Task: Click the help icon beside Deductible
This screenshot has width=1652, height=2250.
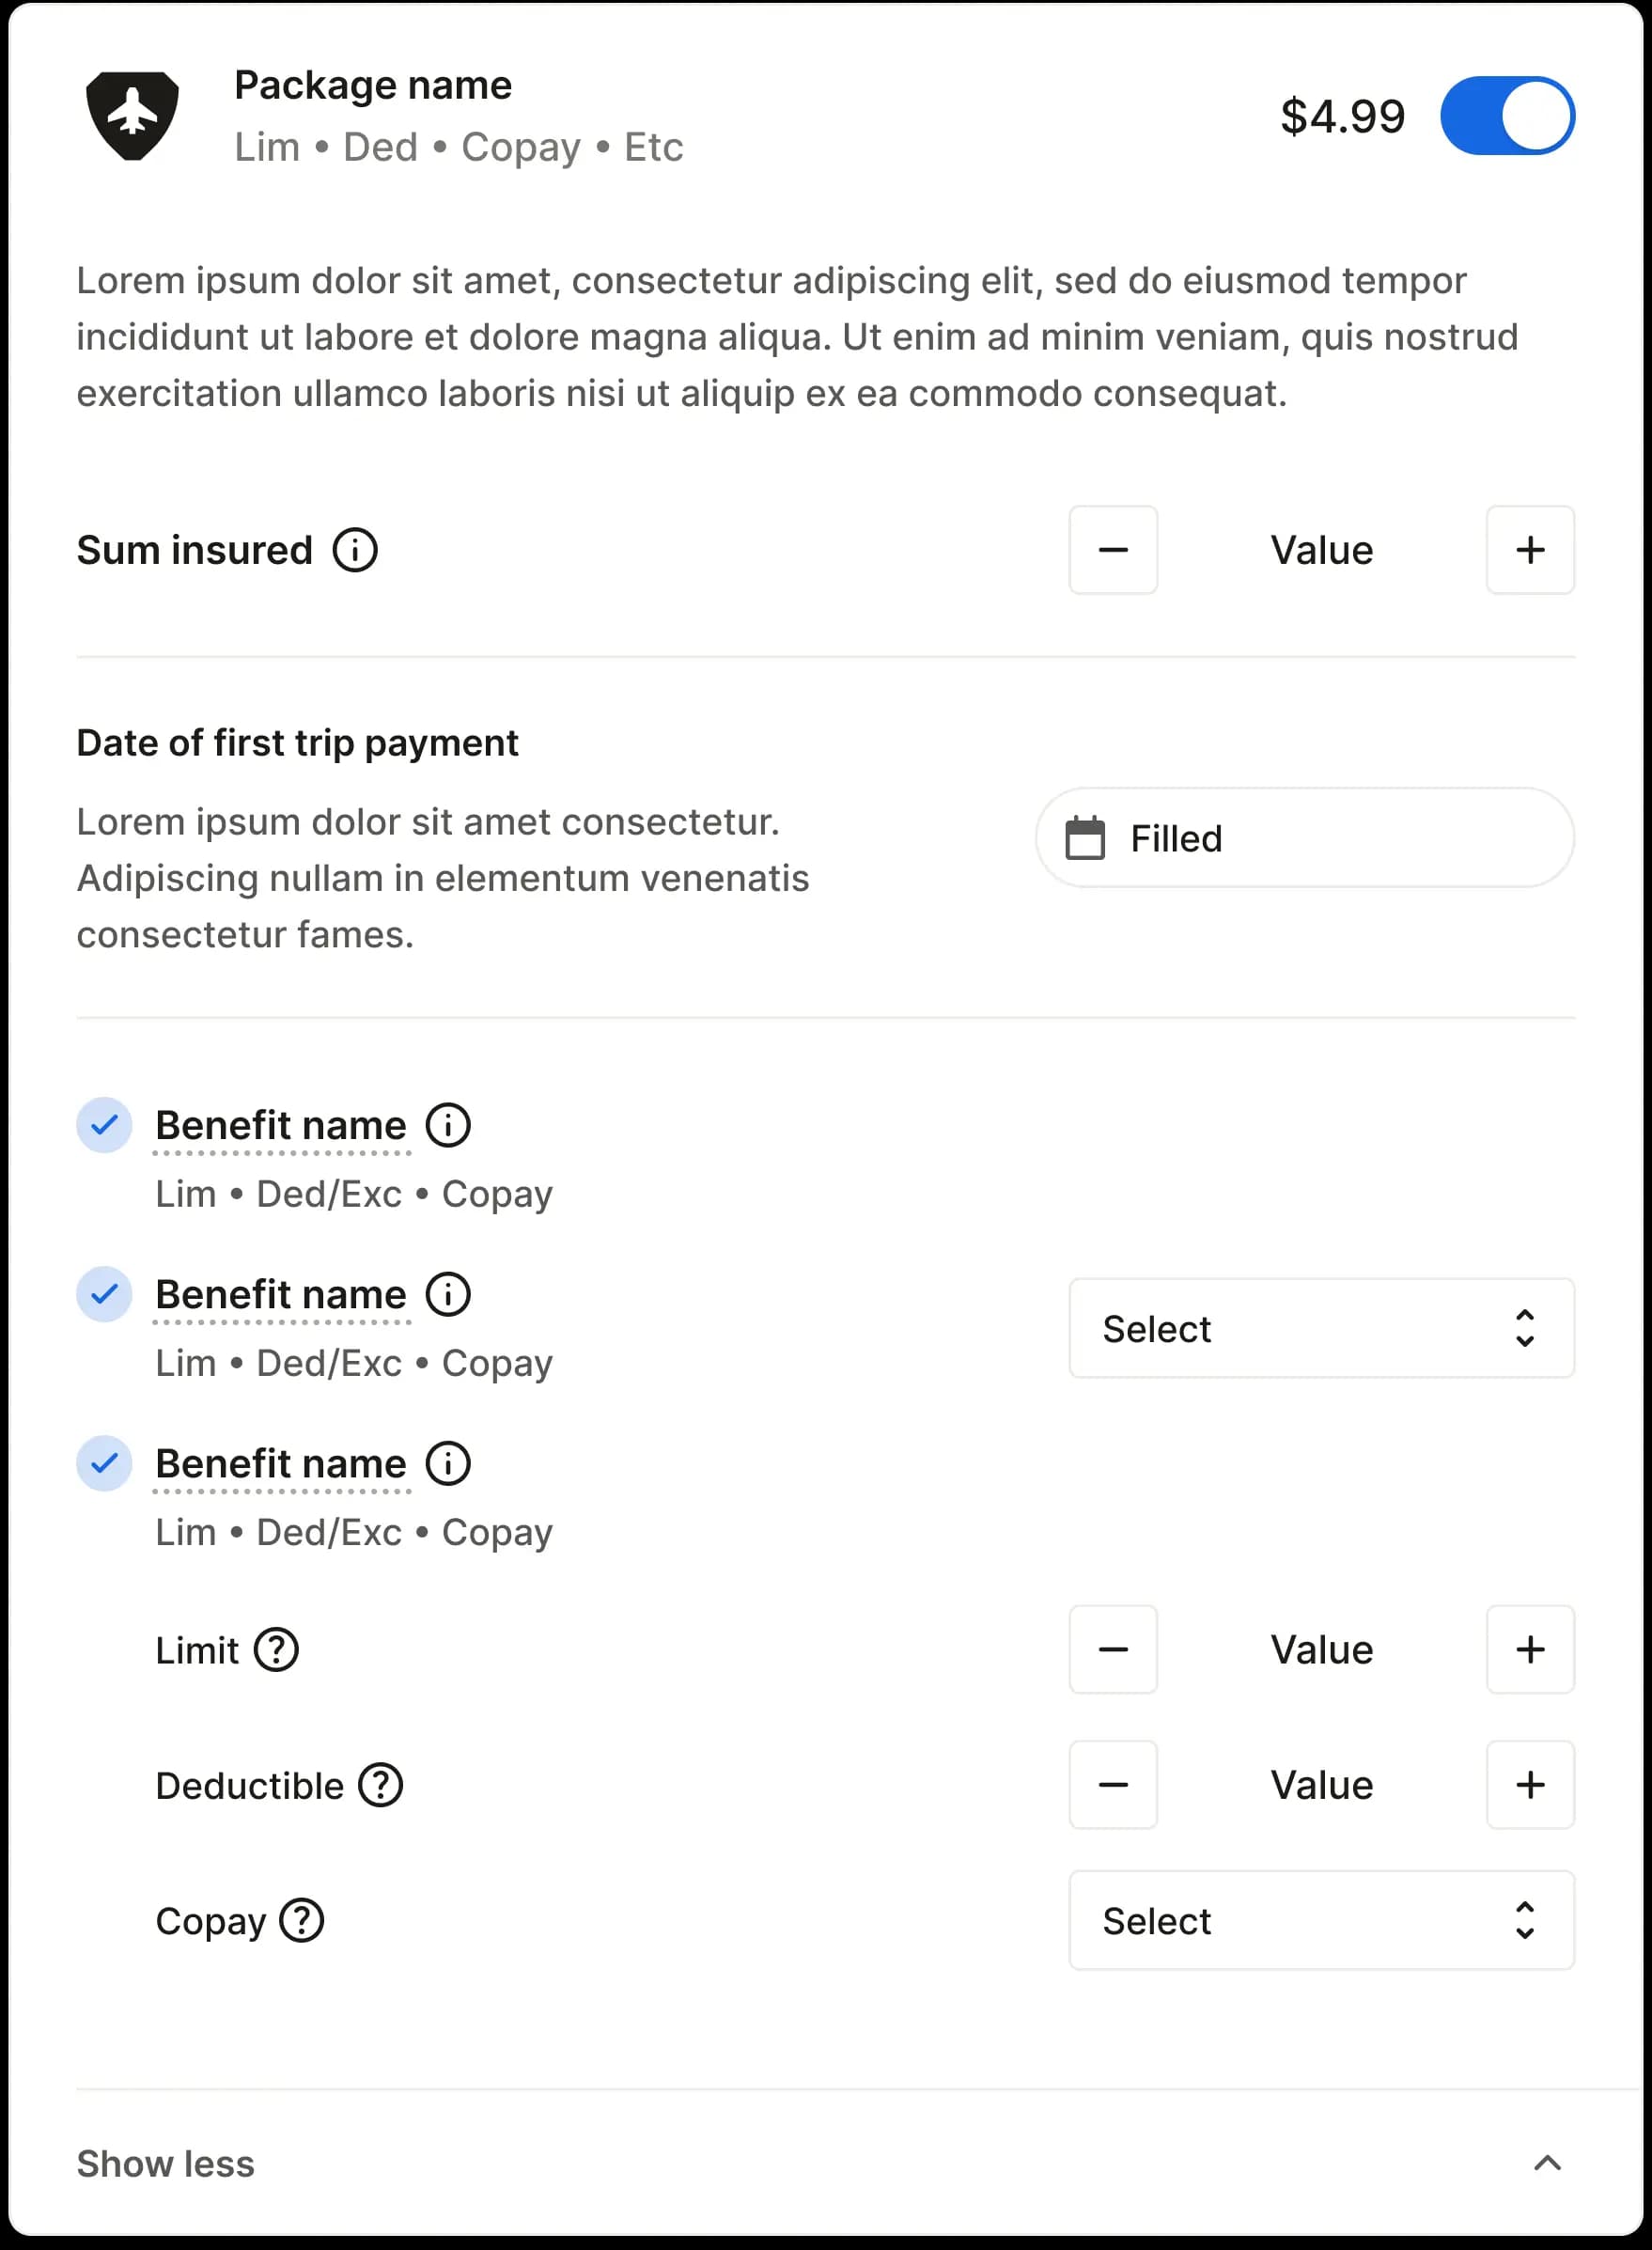Action: pos(381,1785)
